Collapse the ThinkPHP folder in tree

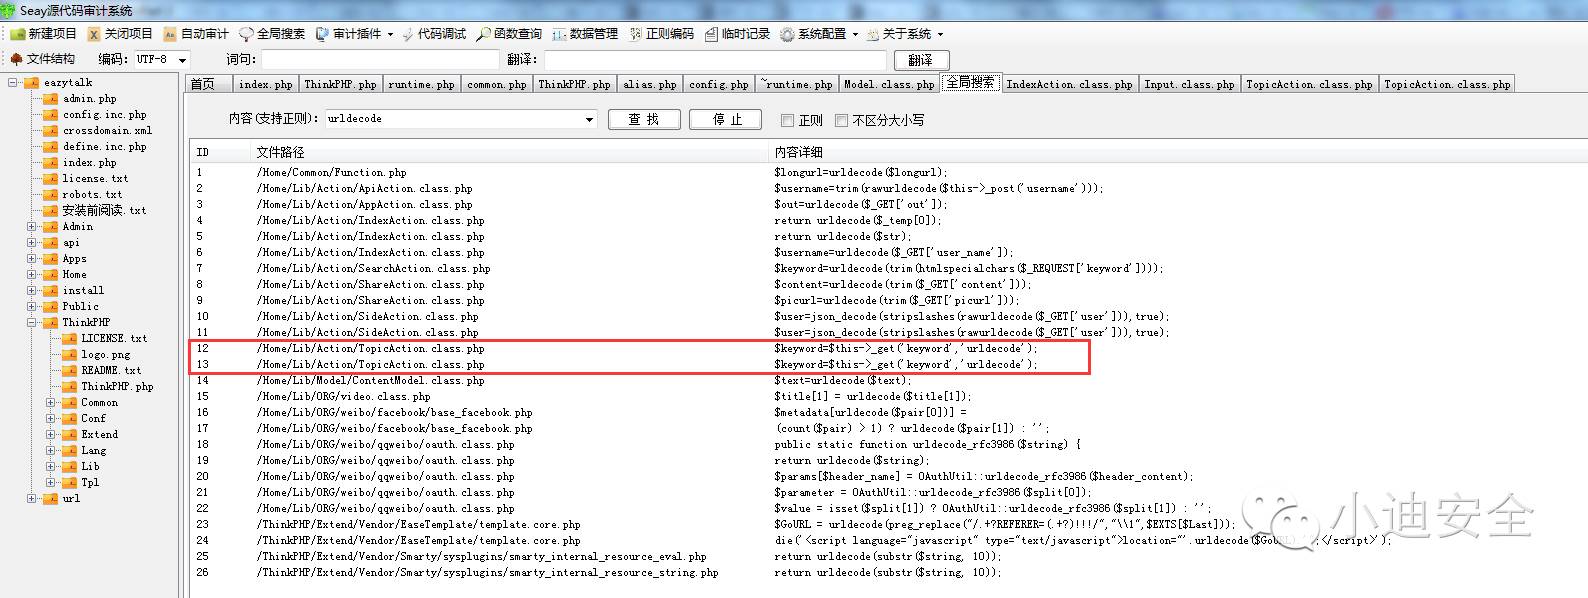[31, 323]
